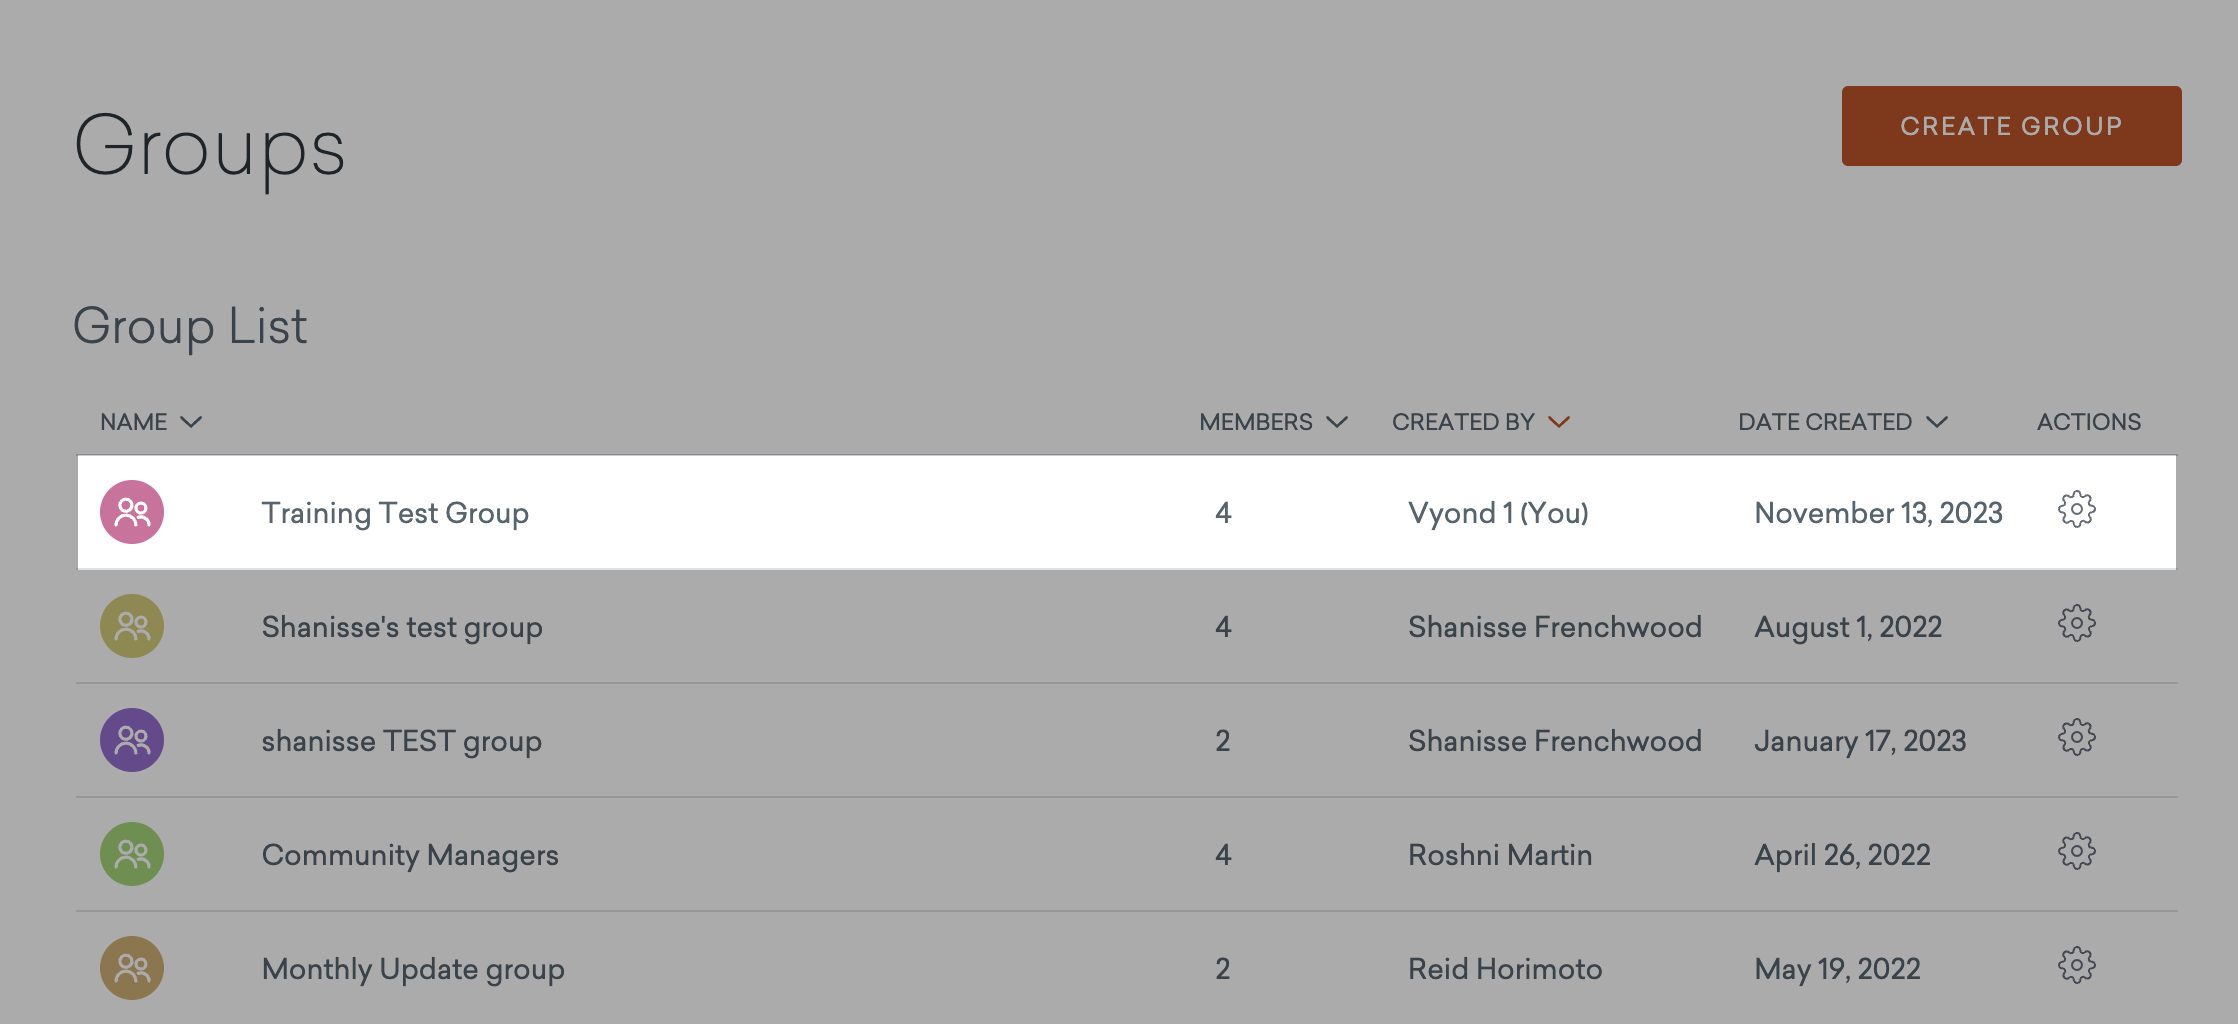Open actions gear for Monthly Update group
This screenshot has width=2238, height=1024.
point(2077,966)
